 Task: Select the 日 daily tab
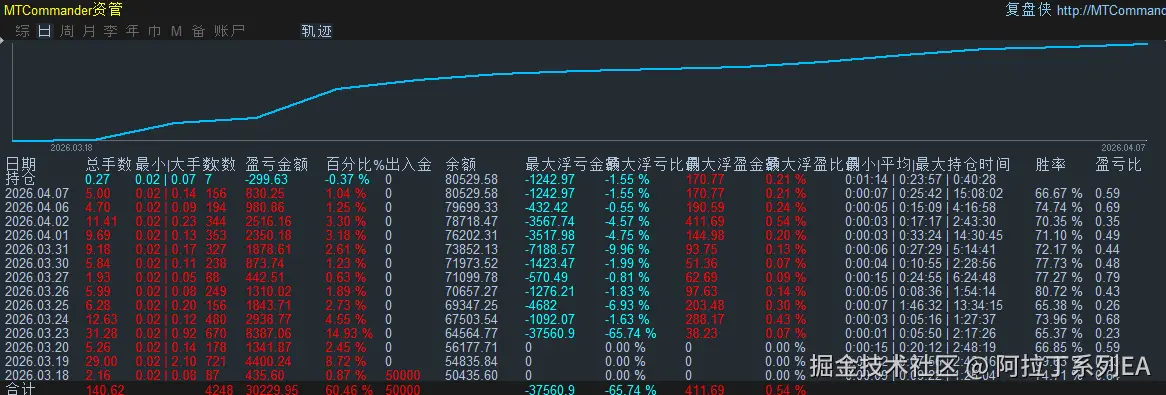[45, 31]
